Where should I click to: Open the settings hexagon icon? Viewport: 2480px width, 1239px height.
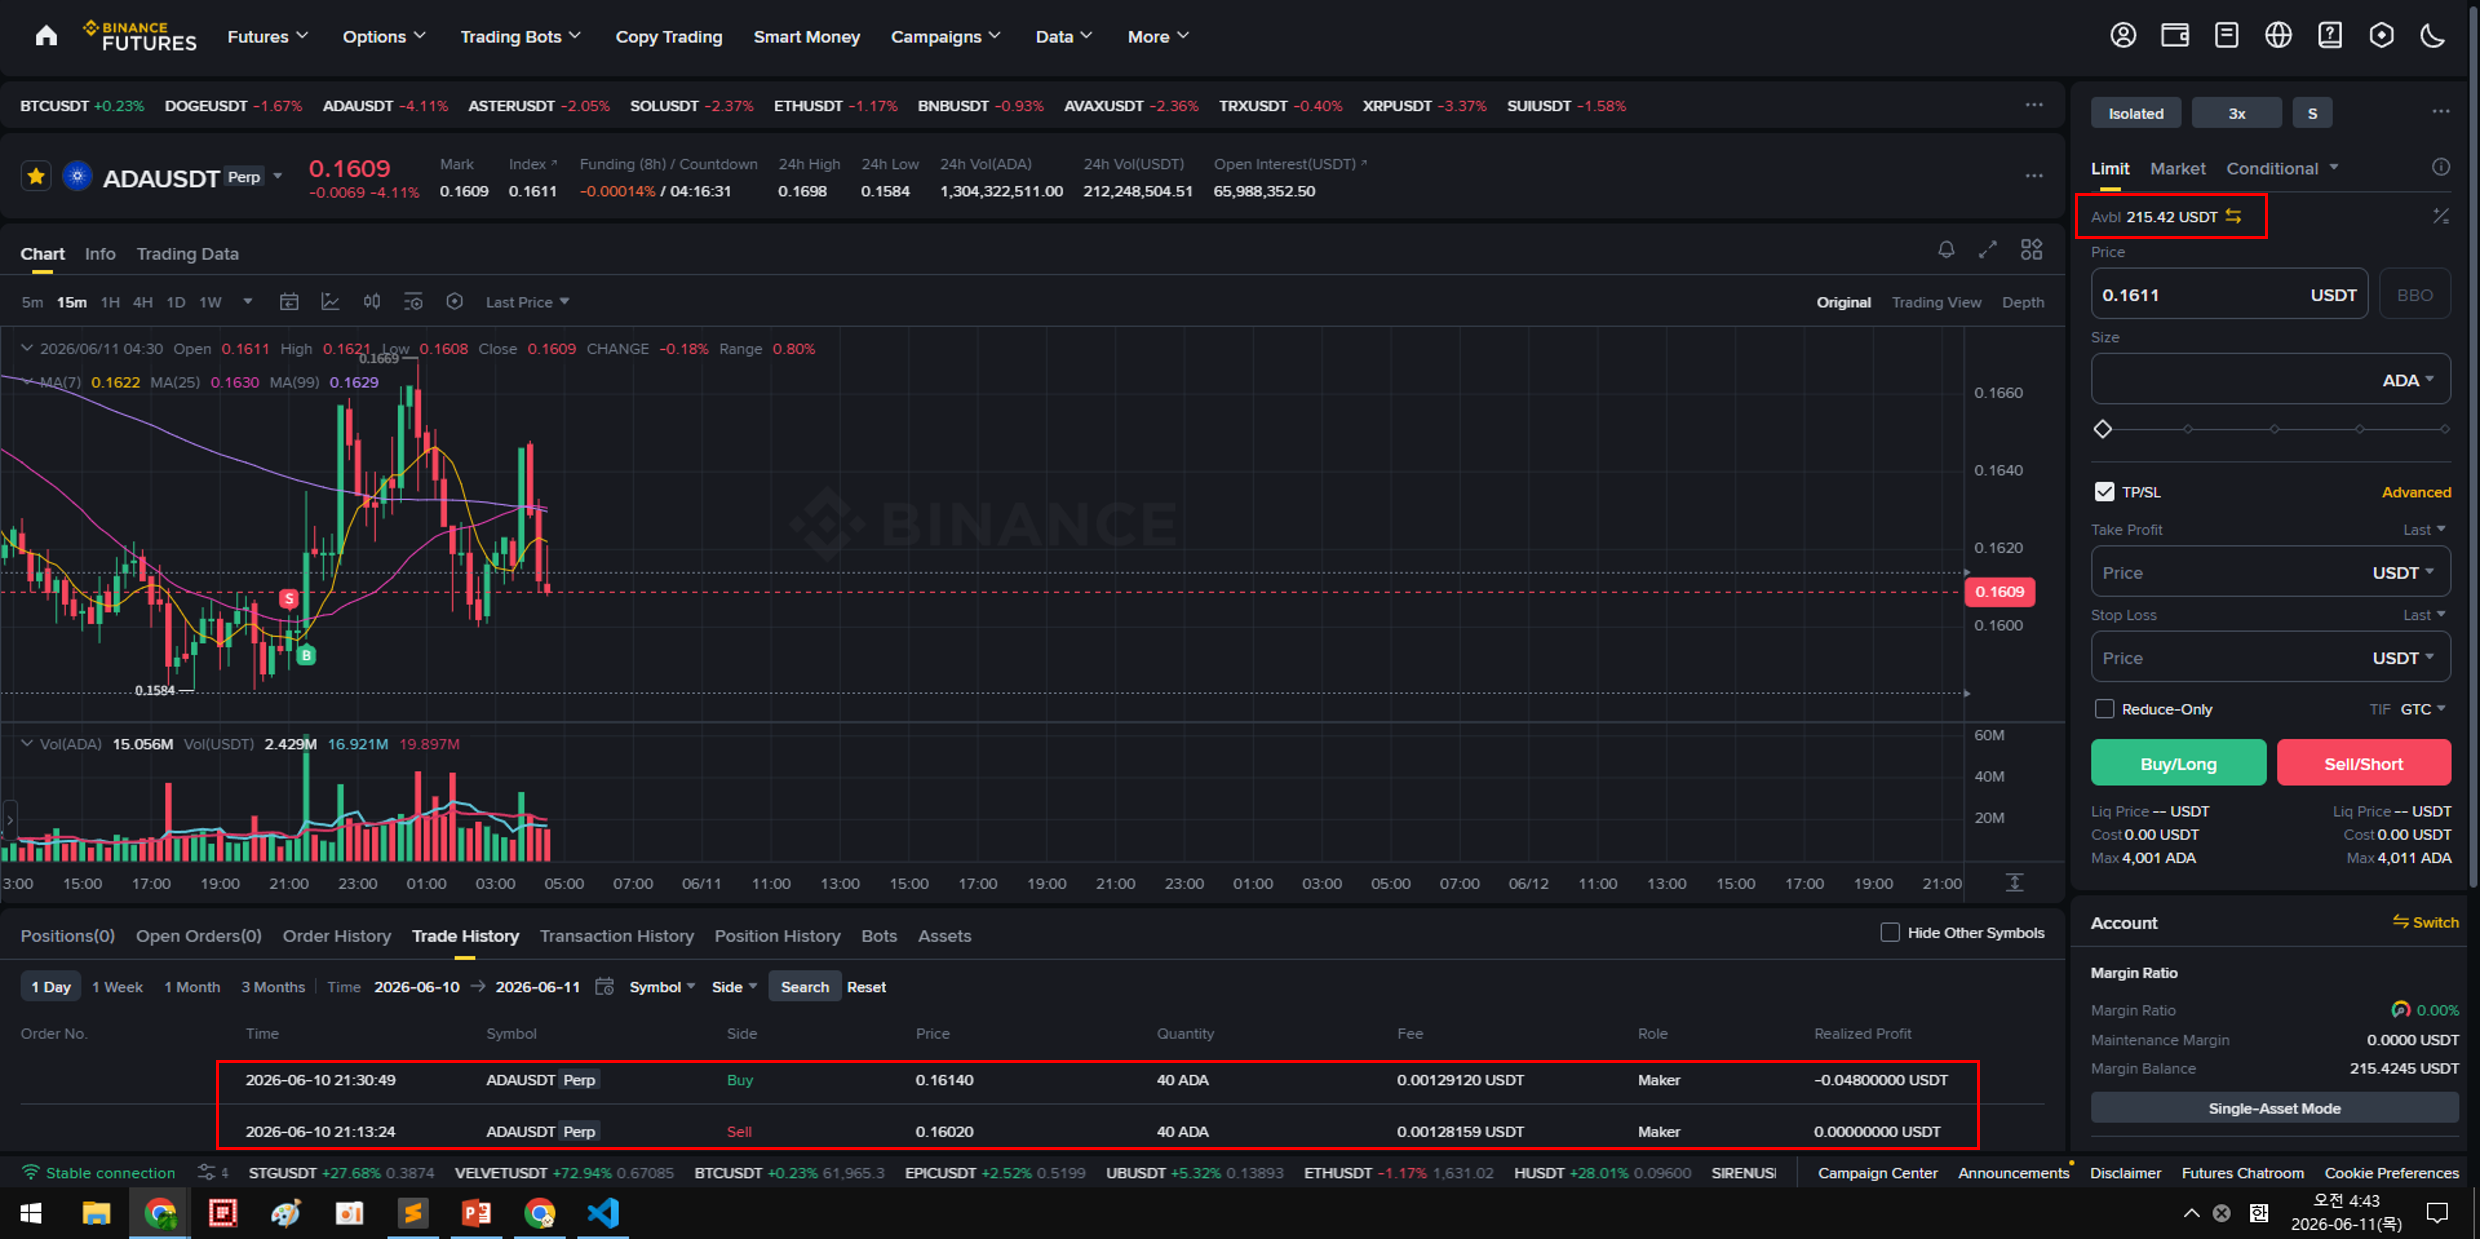2382,36
